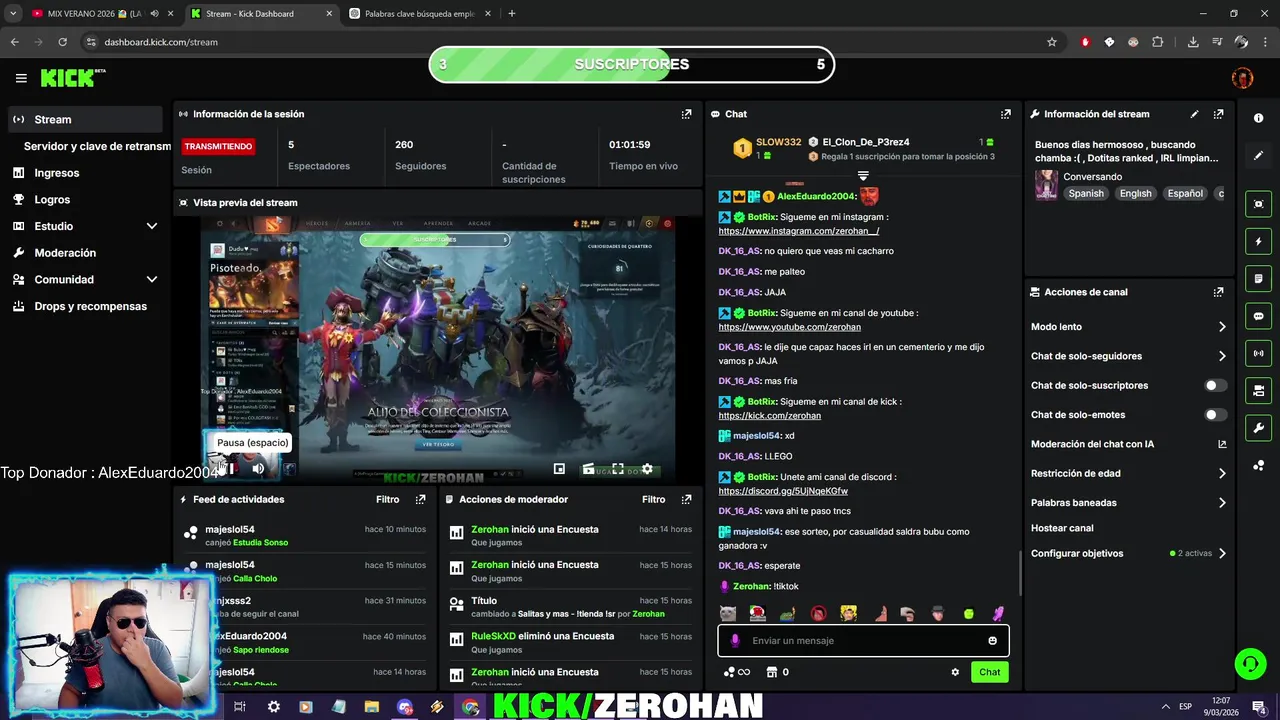Toggle the wrench stream info widget in right rail
1280x720 pixels.
click(x=1258, y=428)
